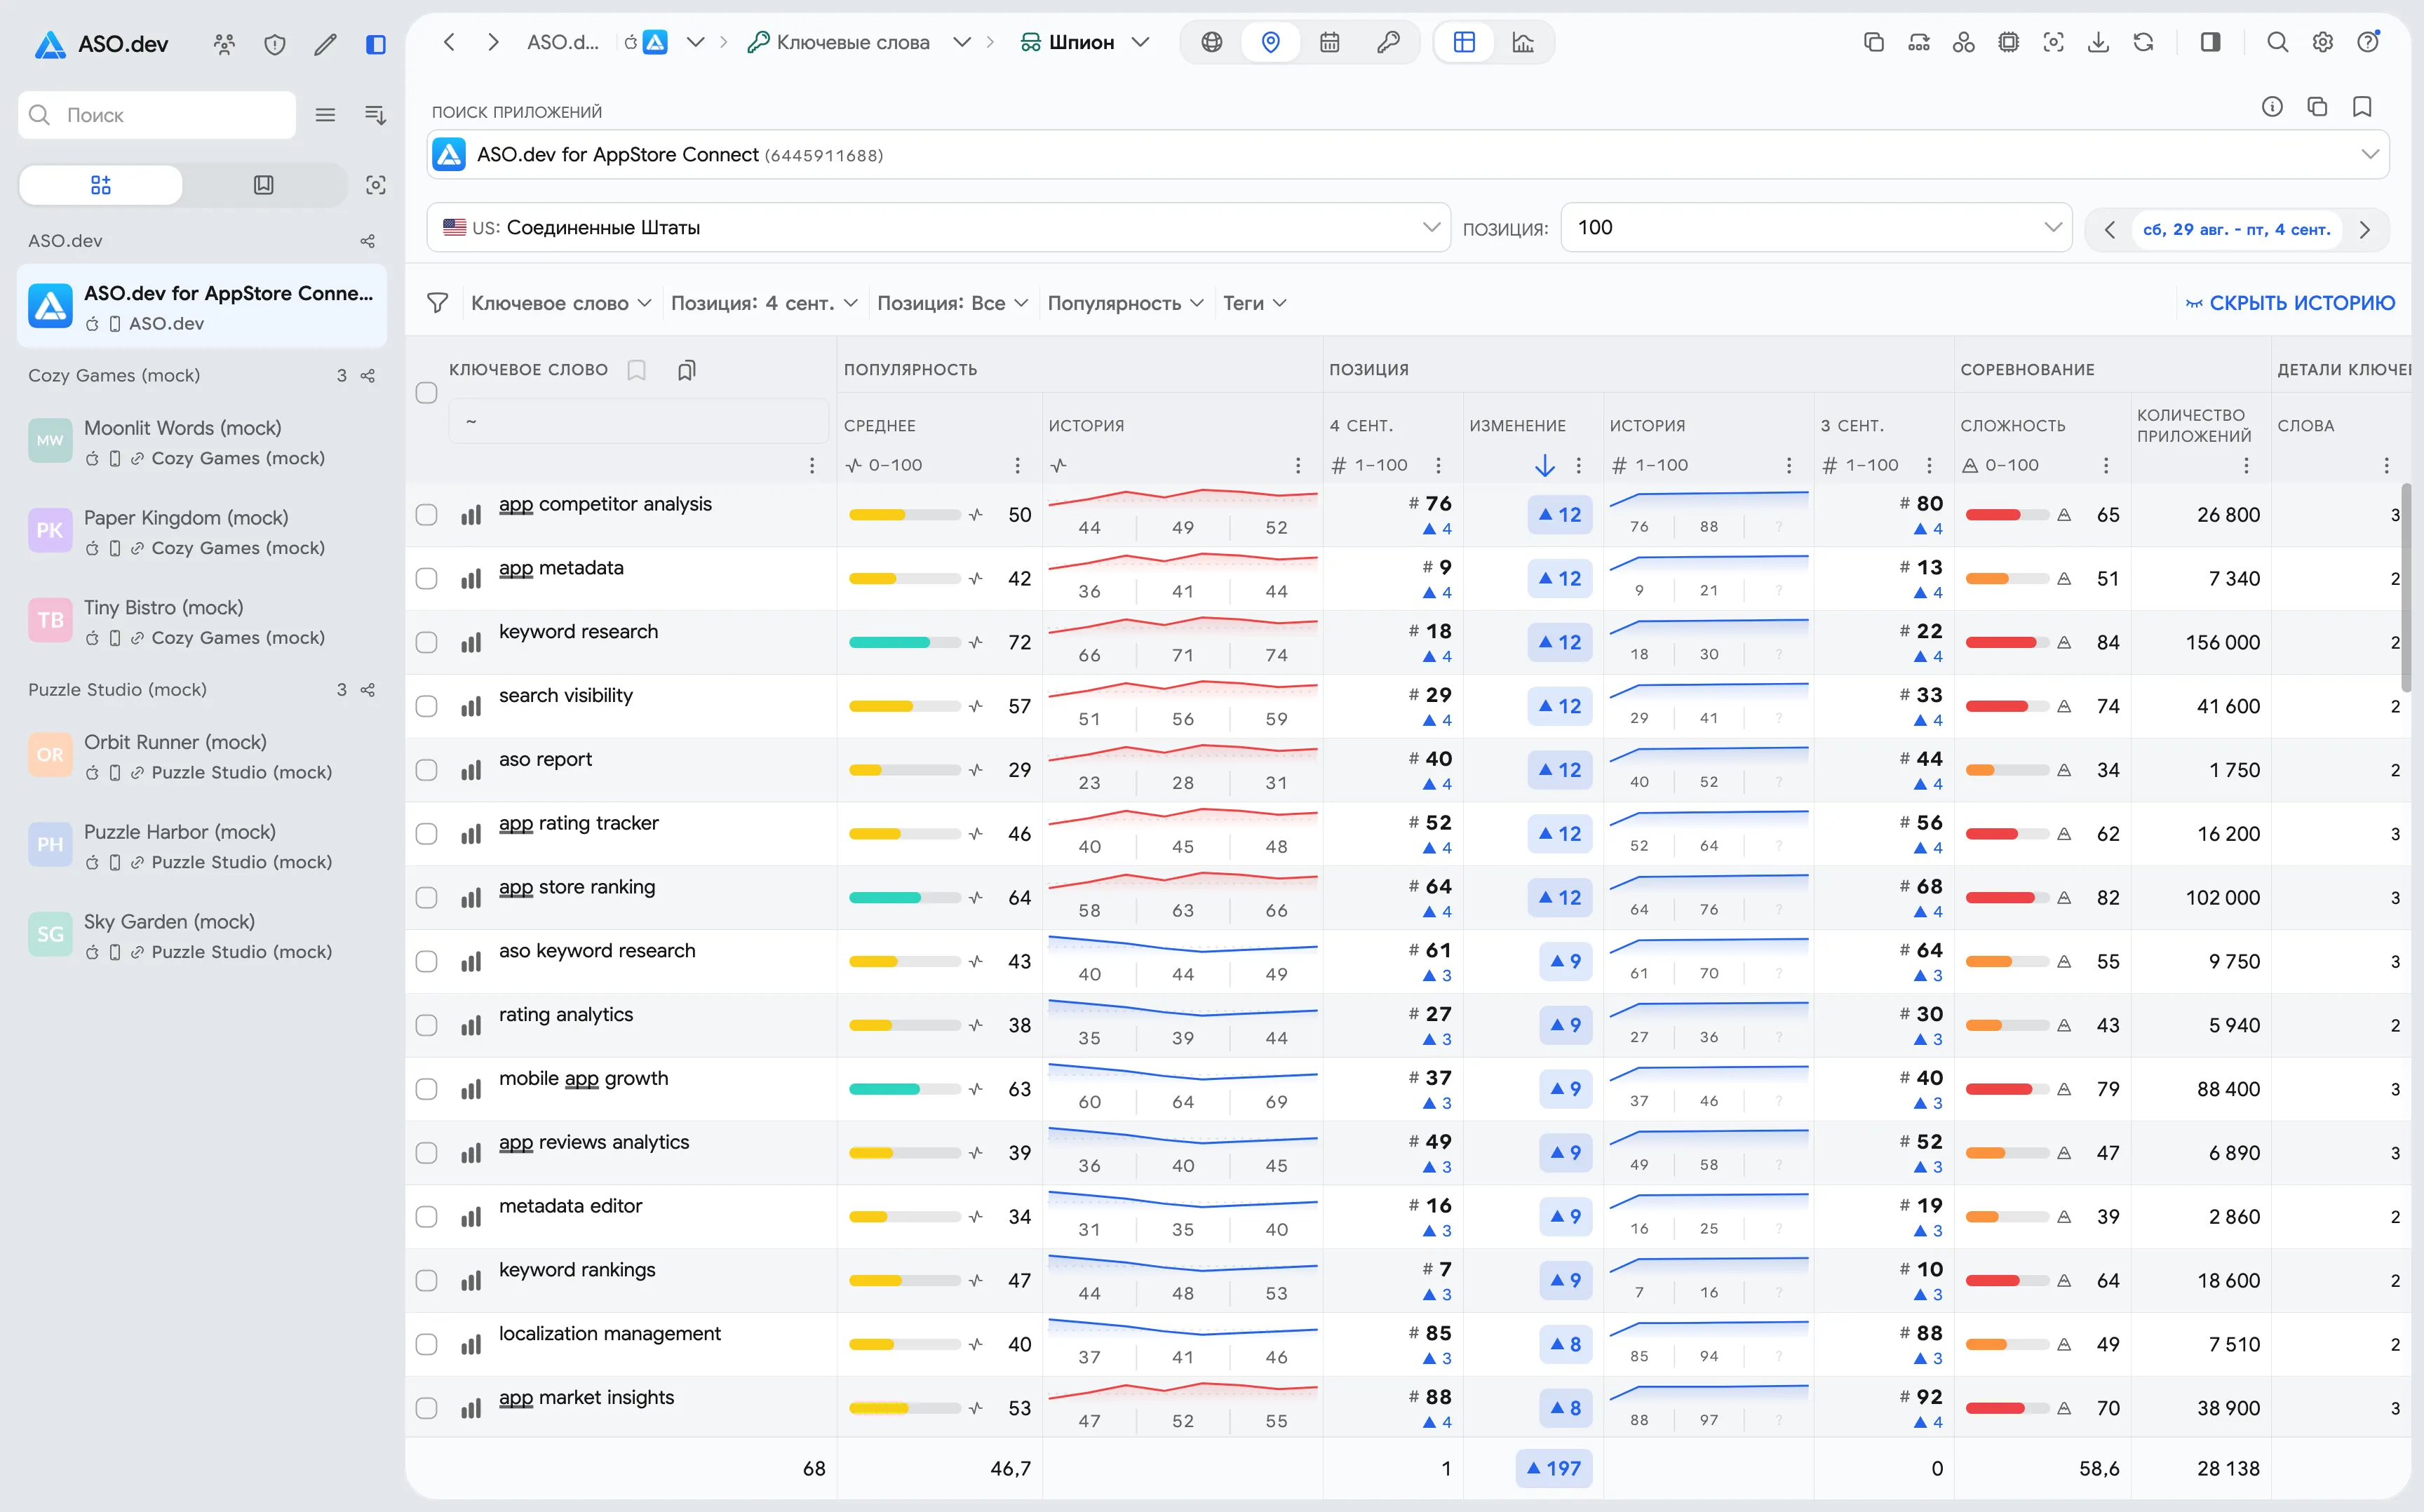Viewport: 2424px width, 1512px height.
Task: Open the search magnifier in top right
Action: [2277, 42]
